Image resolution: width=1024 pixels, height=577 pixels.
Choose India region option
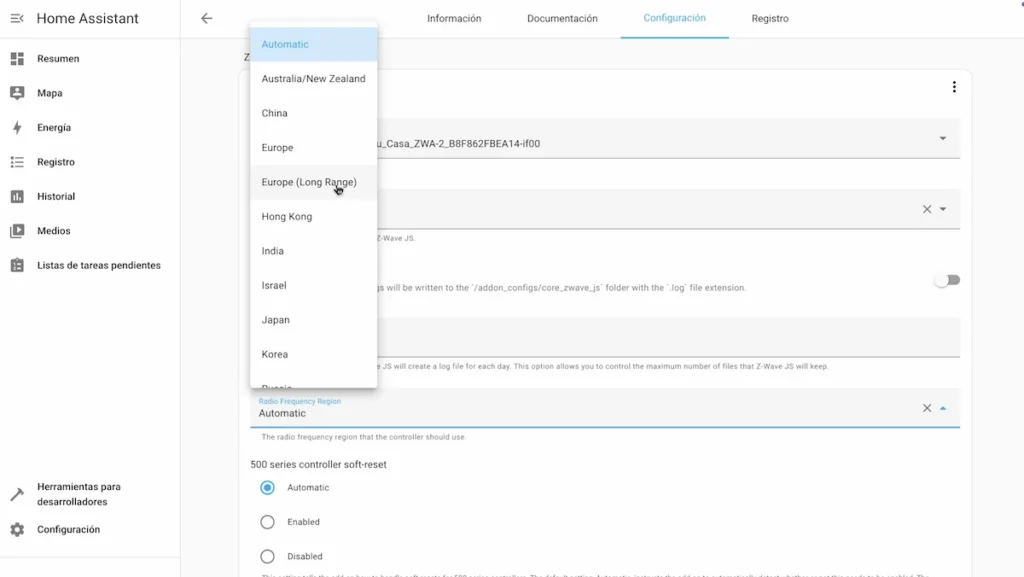pos(313,251)
